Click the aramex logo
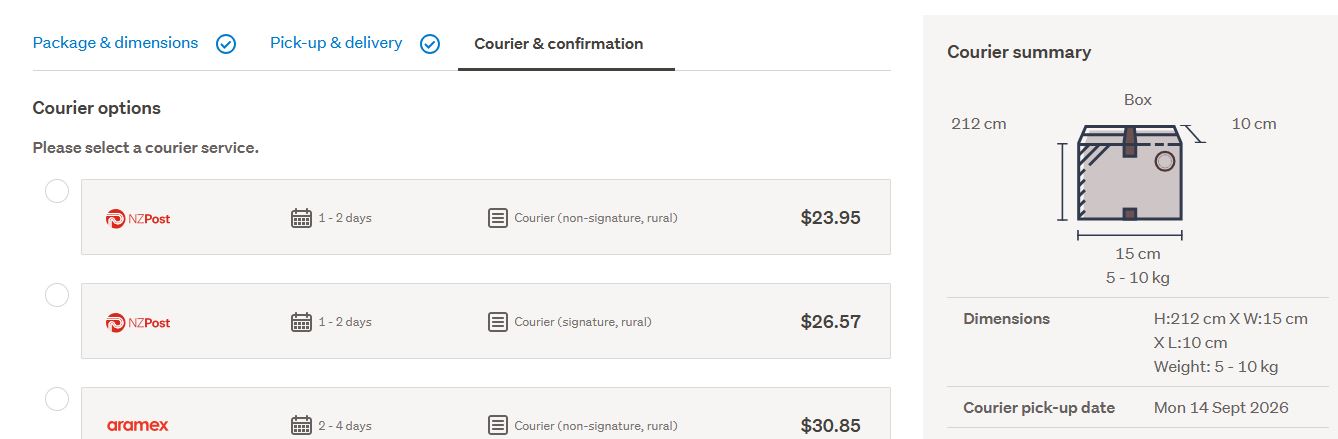The height and width of the screenshot is (439, 1338). 138,426
